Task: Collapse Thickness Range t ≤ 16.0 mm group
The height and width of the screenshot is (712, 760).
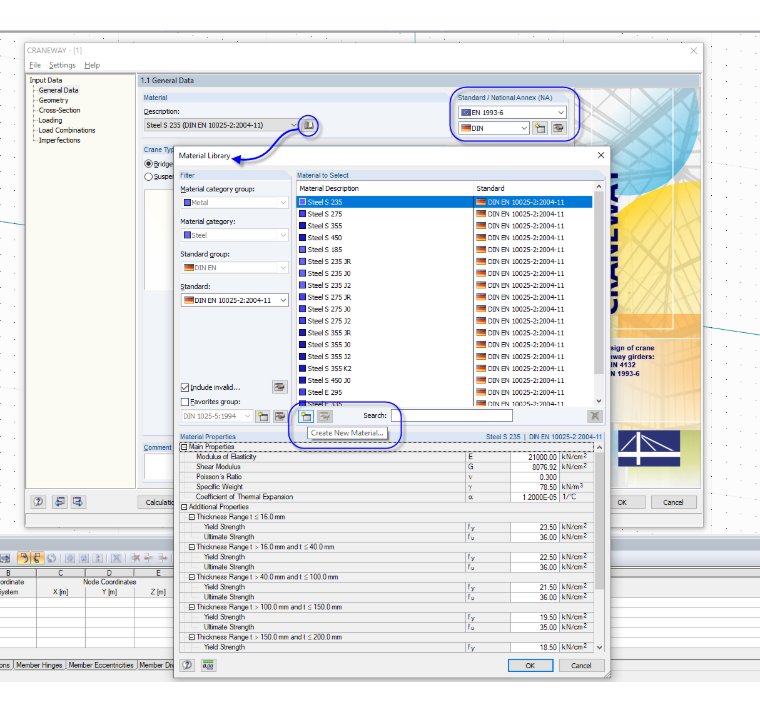Action: point(192,517)
